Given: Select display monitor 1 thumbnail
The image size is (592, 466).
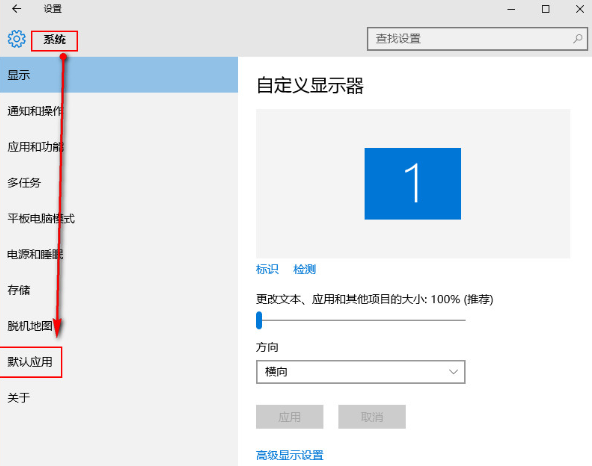Looking at the screenshot, I should pyautogui.click(x=412, y=184).
